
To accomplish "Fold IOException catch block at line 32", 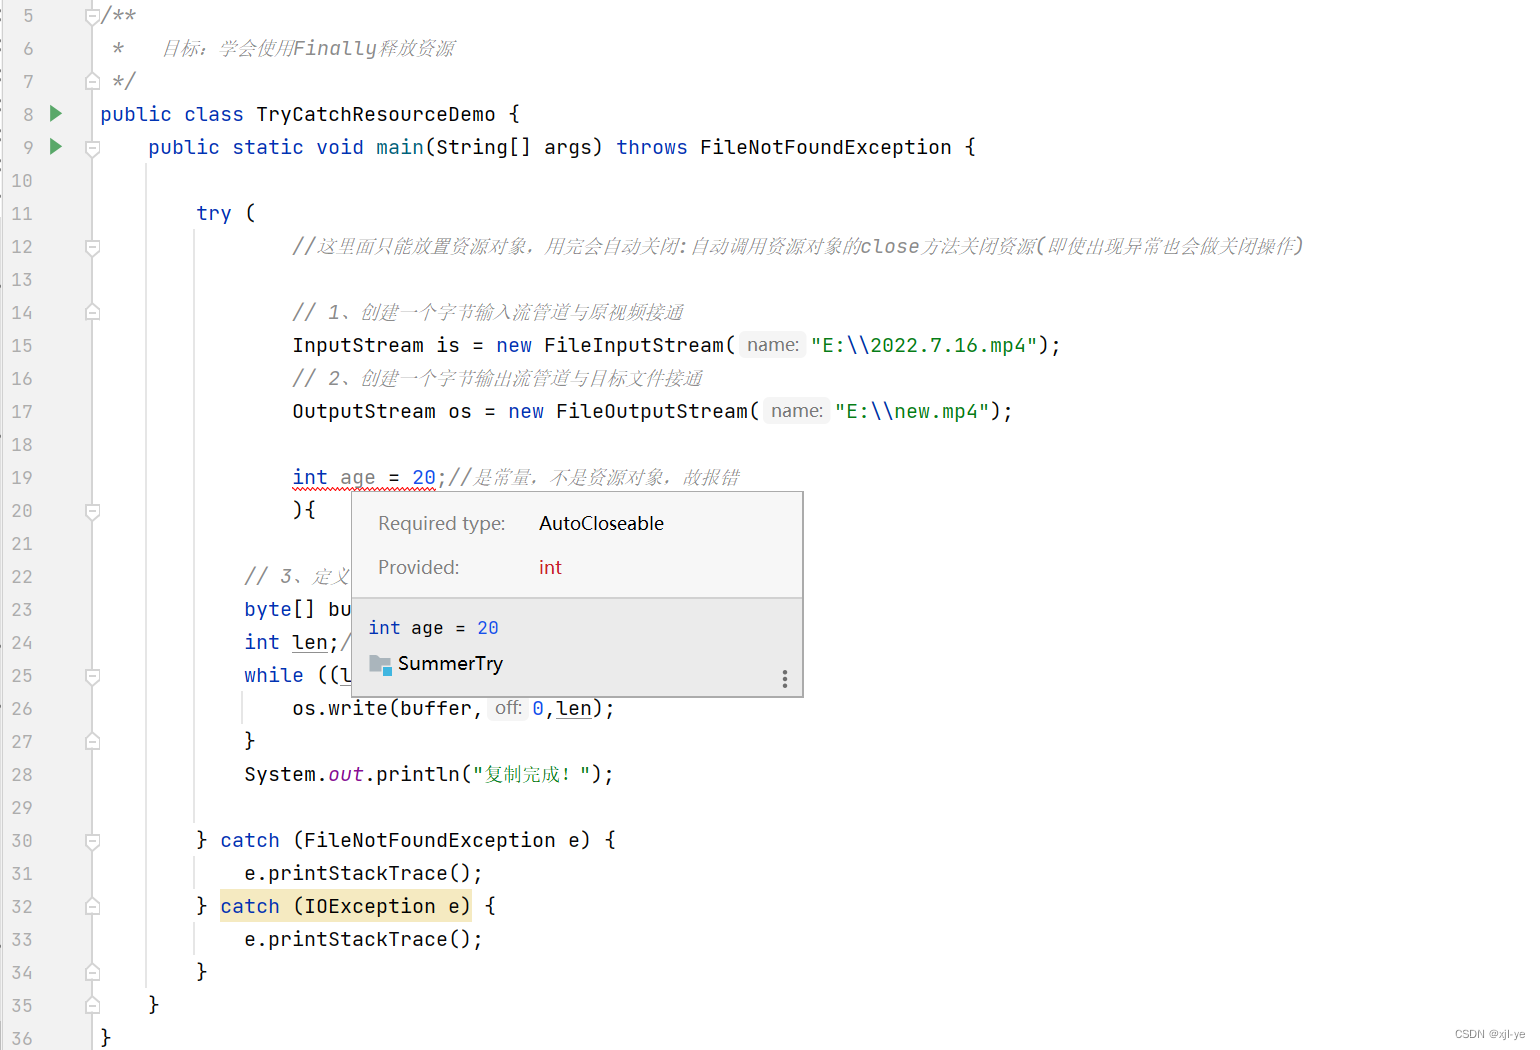I will click(92, 907).
